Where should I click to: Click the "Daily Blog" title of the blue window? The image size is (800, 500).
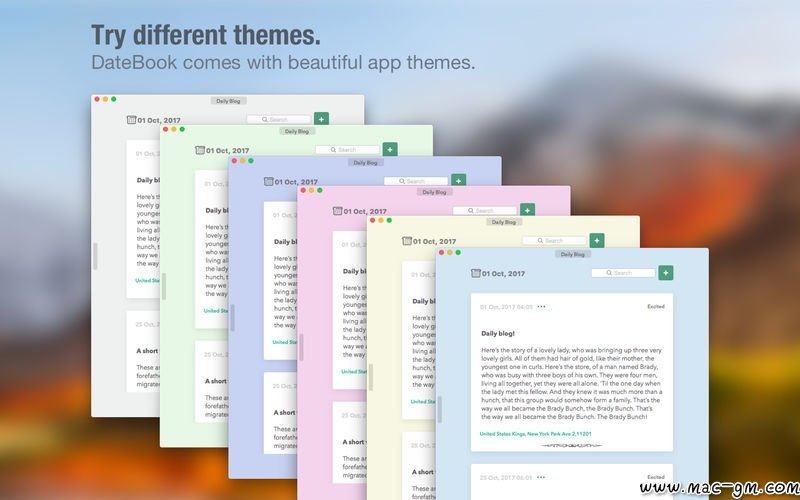point(572,254)
